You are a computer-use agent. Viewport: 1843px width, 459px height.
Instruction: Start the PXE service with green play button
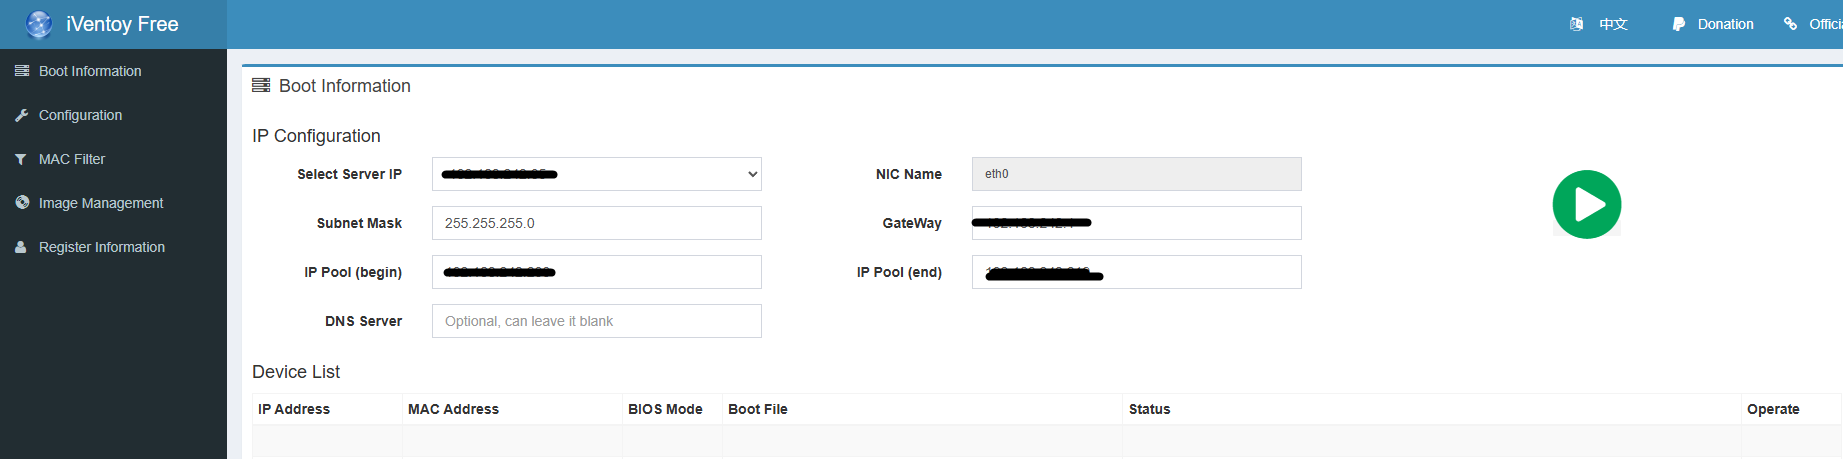1586,205
